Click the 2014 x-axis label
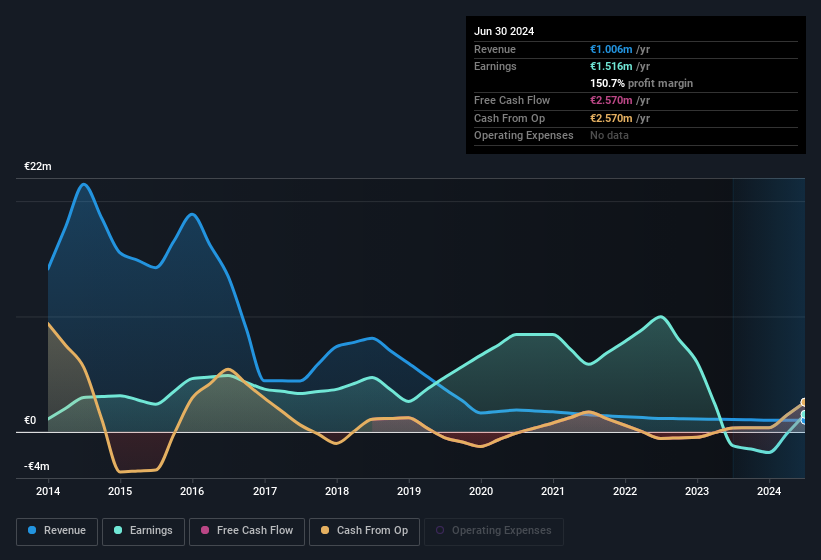 (48, 491)
